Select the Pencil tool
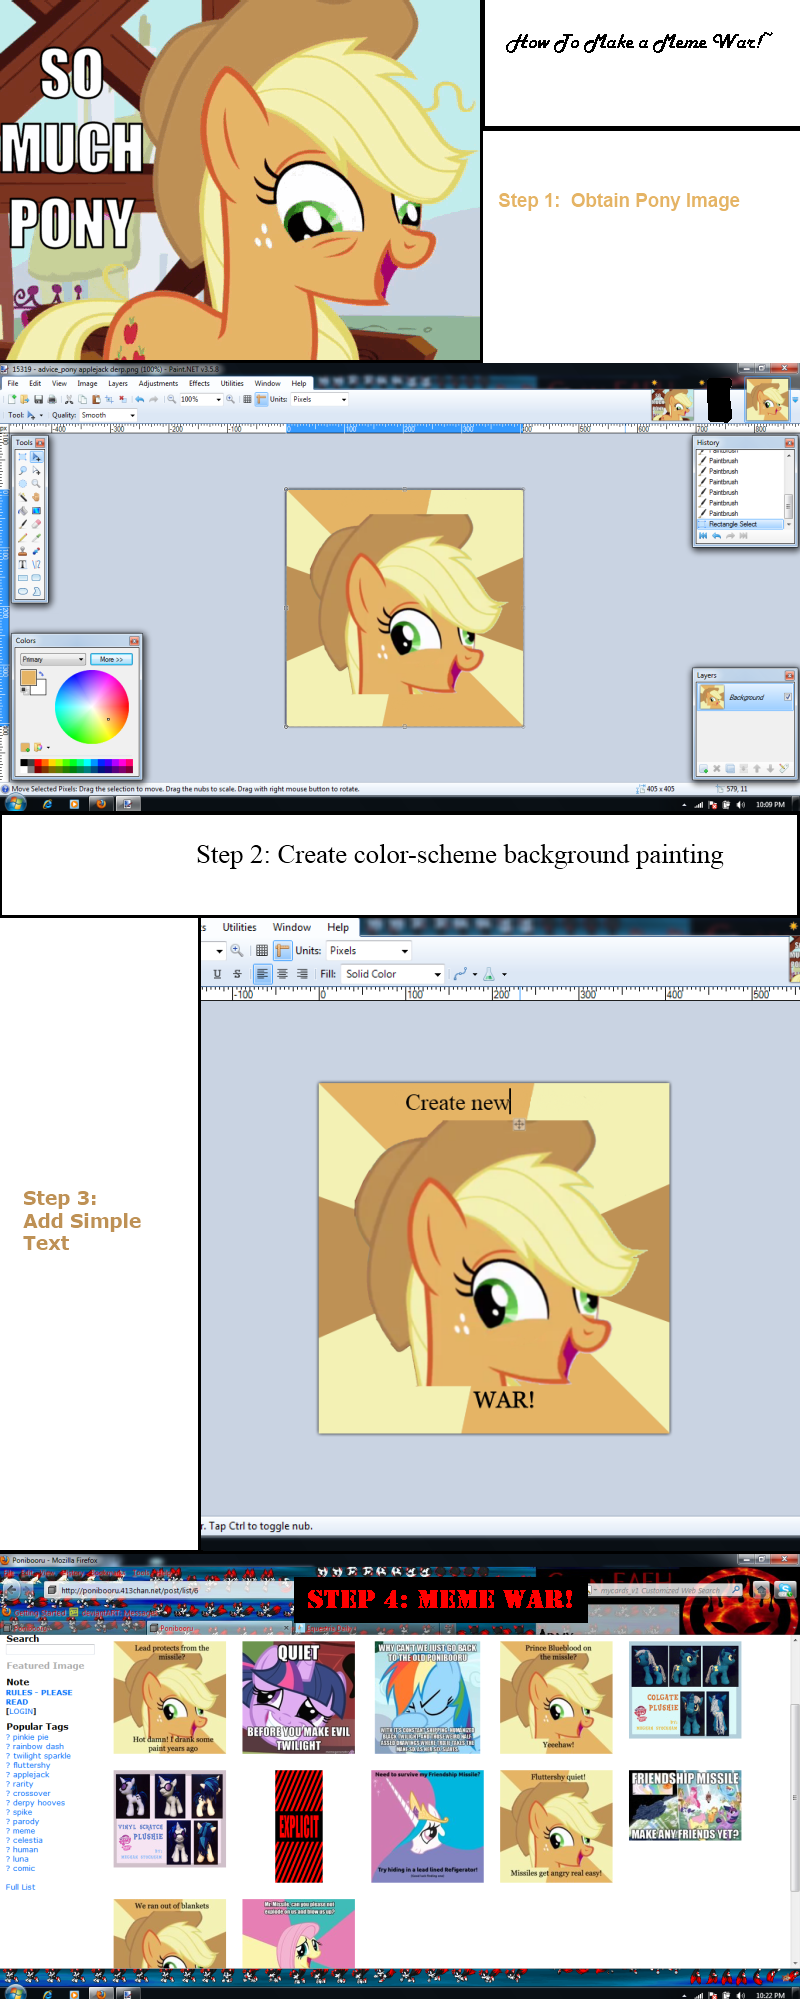 pos(23,537)
